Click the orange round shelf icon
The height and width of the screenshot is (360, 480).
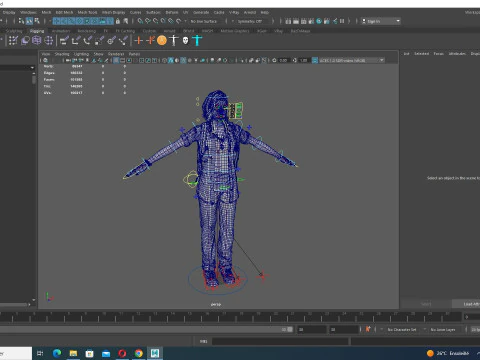click(x=162, y=40)
